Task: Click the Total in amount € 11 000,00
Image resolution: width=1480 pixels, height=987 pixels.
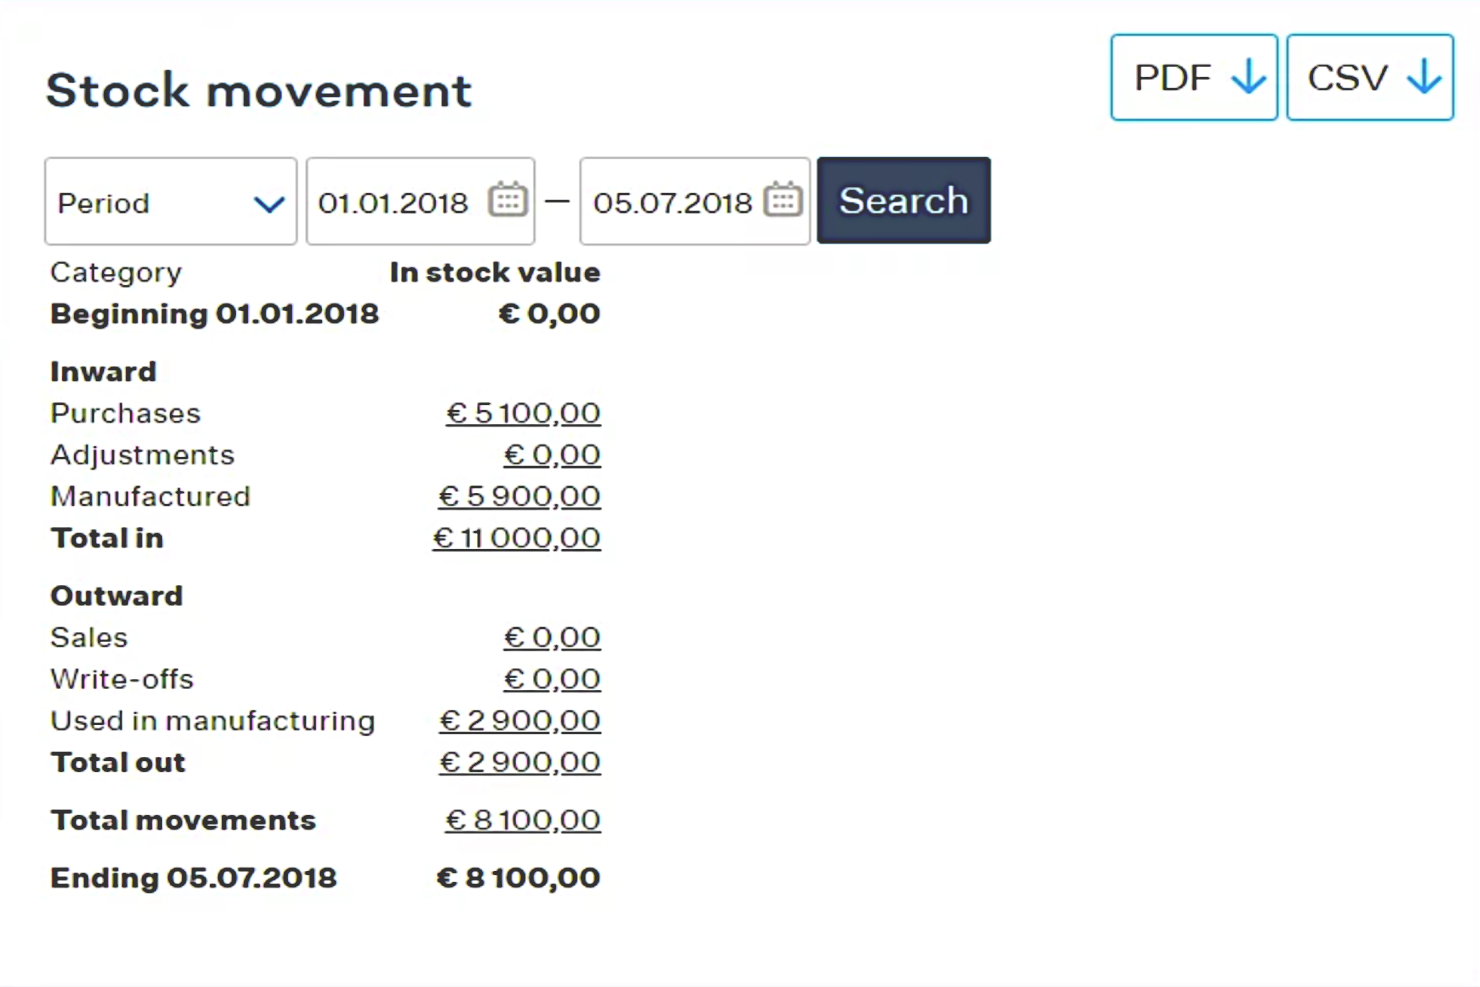Action: pyautogui.click(x=516, y=537)
